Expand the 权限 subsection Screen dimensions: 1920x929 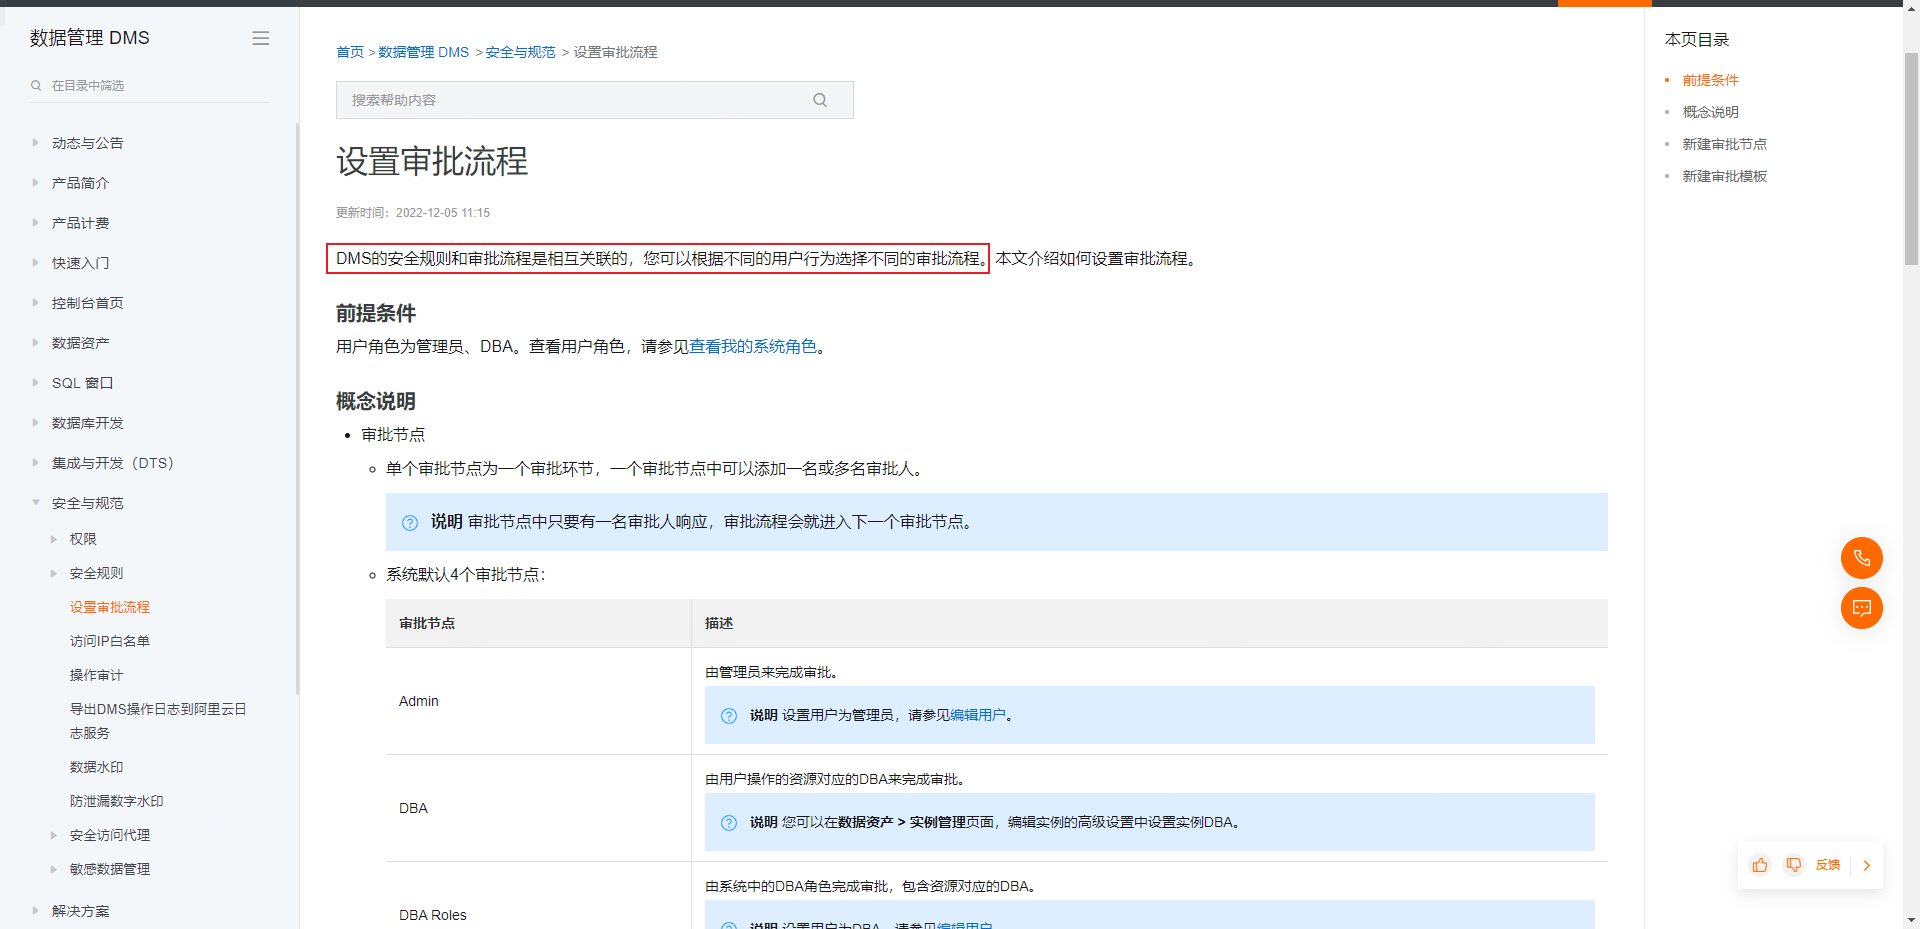[54, 539]
